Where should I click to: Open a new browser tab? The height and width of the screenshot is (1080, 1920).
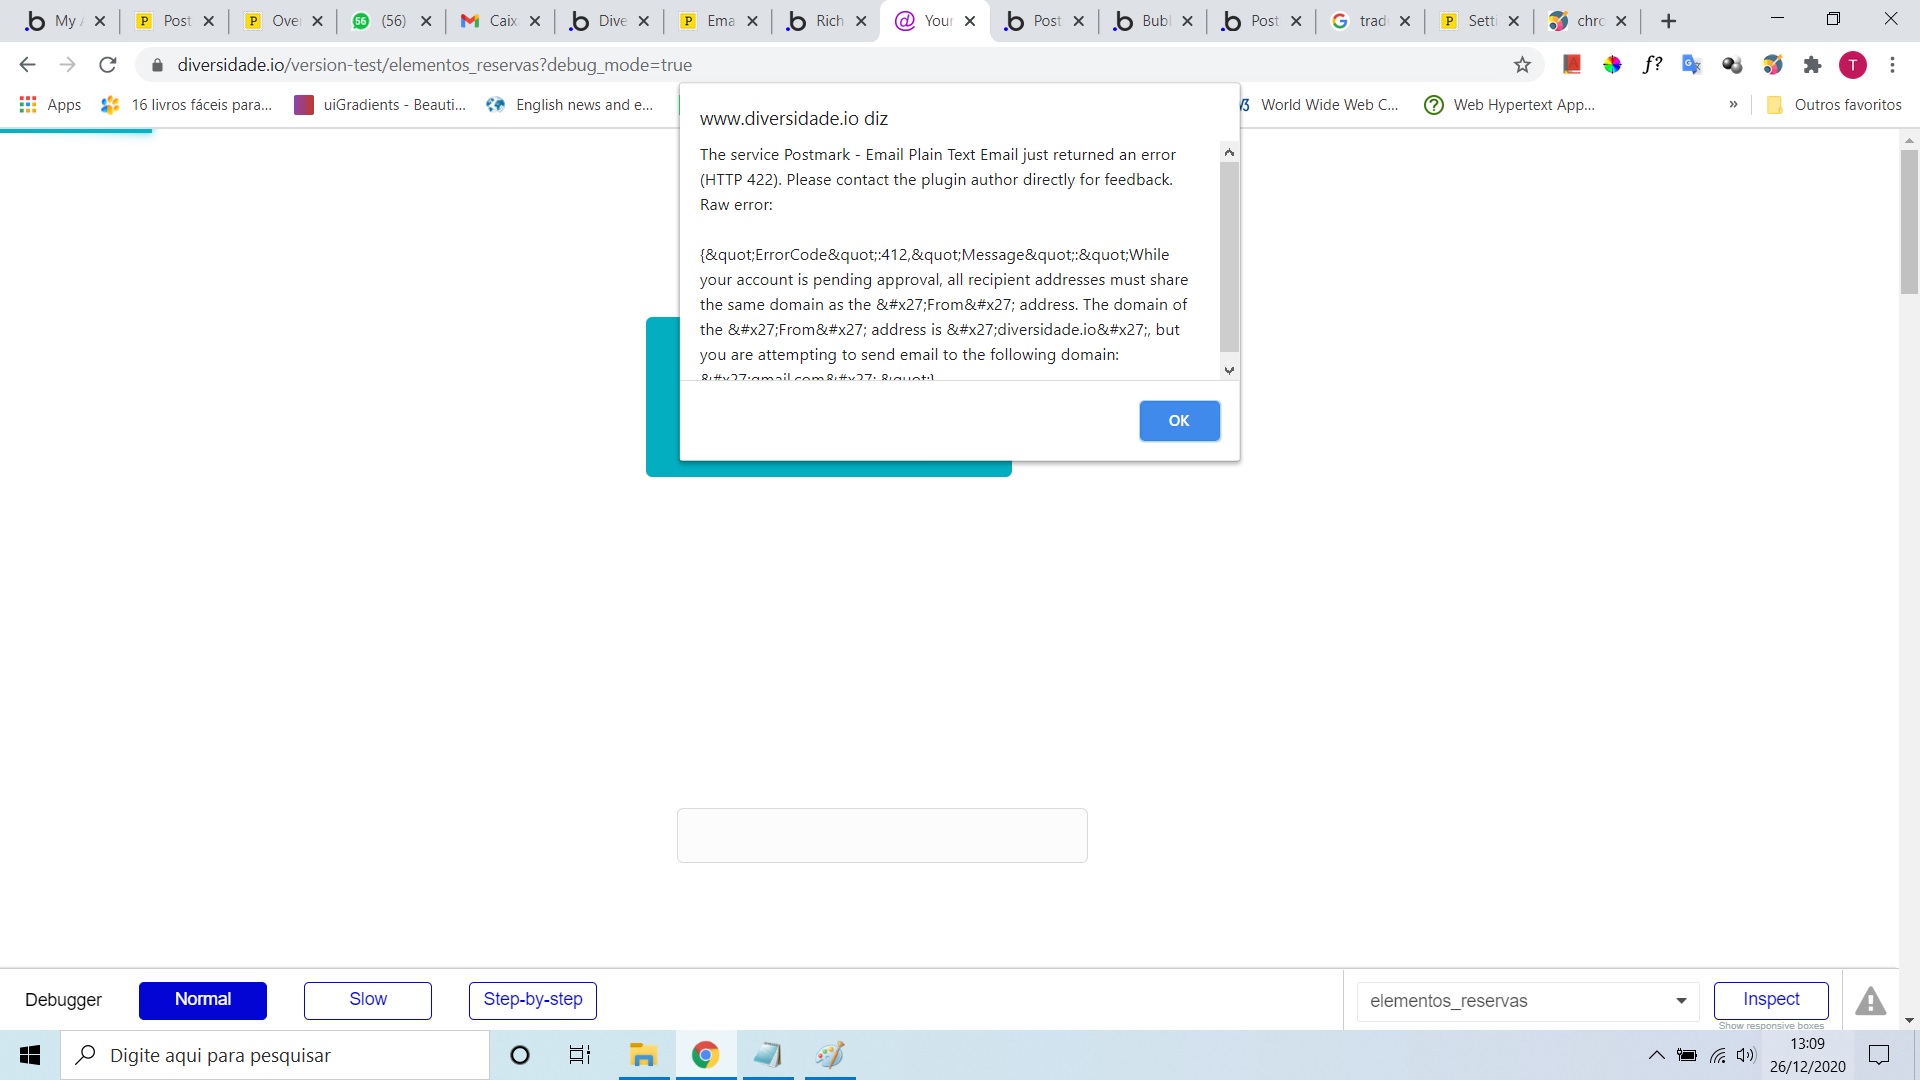(1668, 21)
